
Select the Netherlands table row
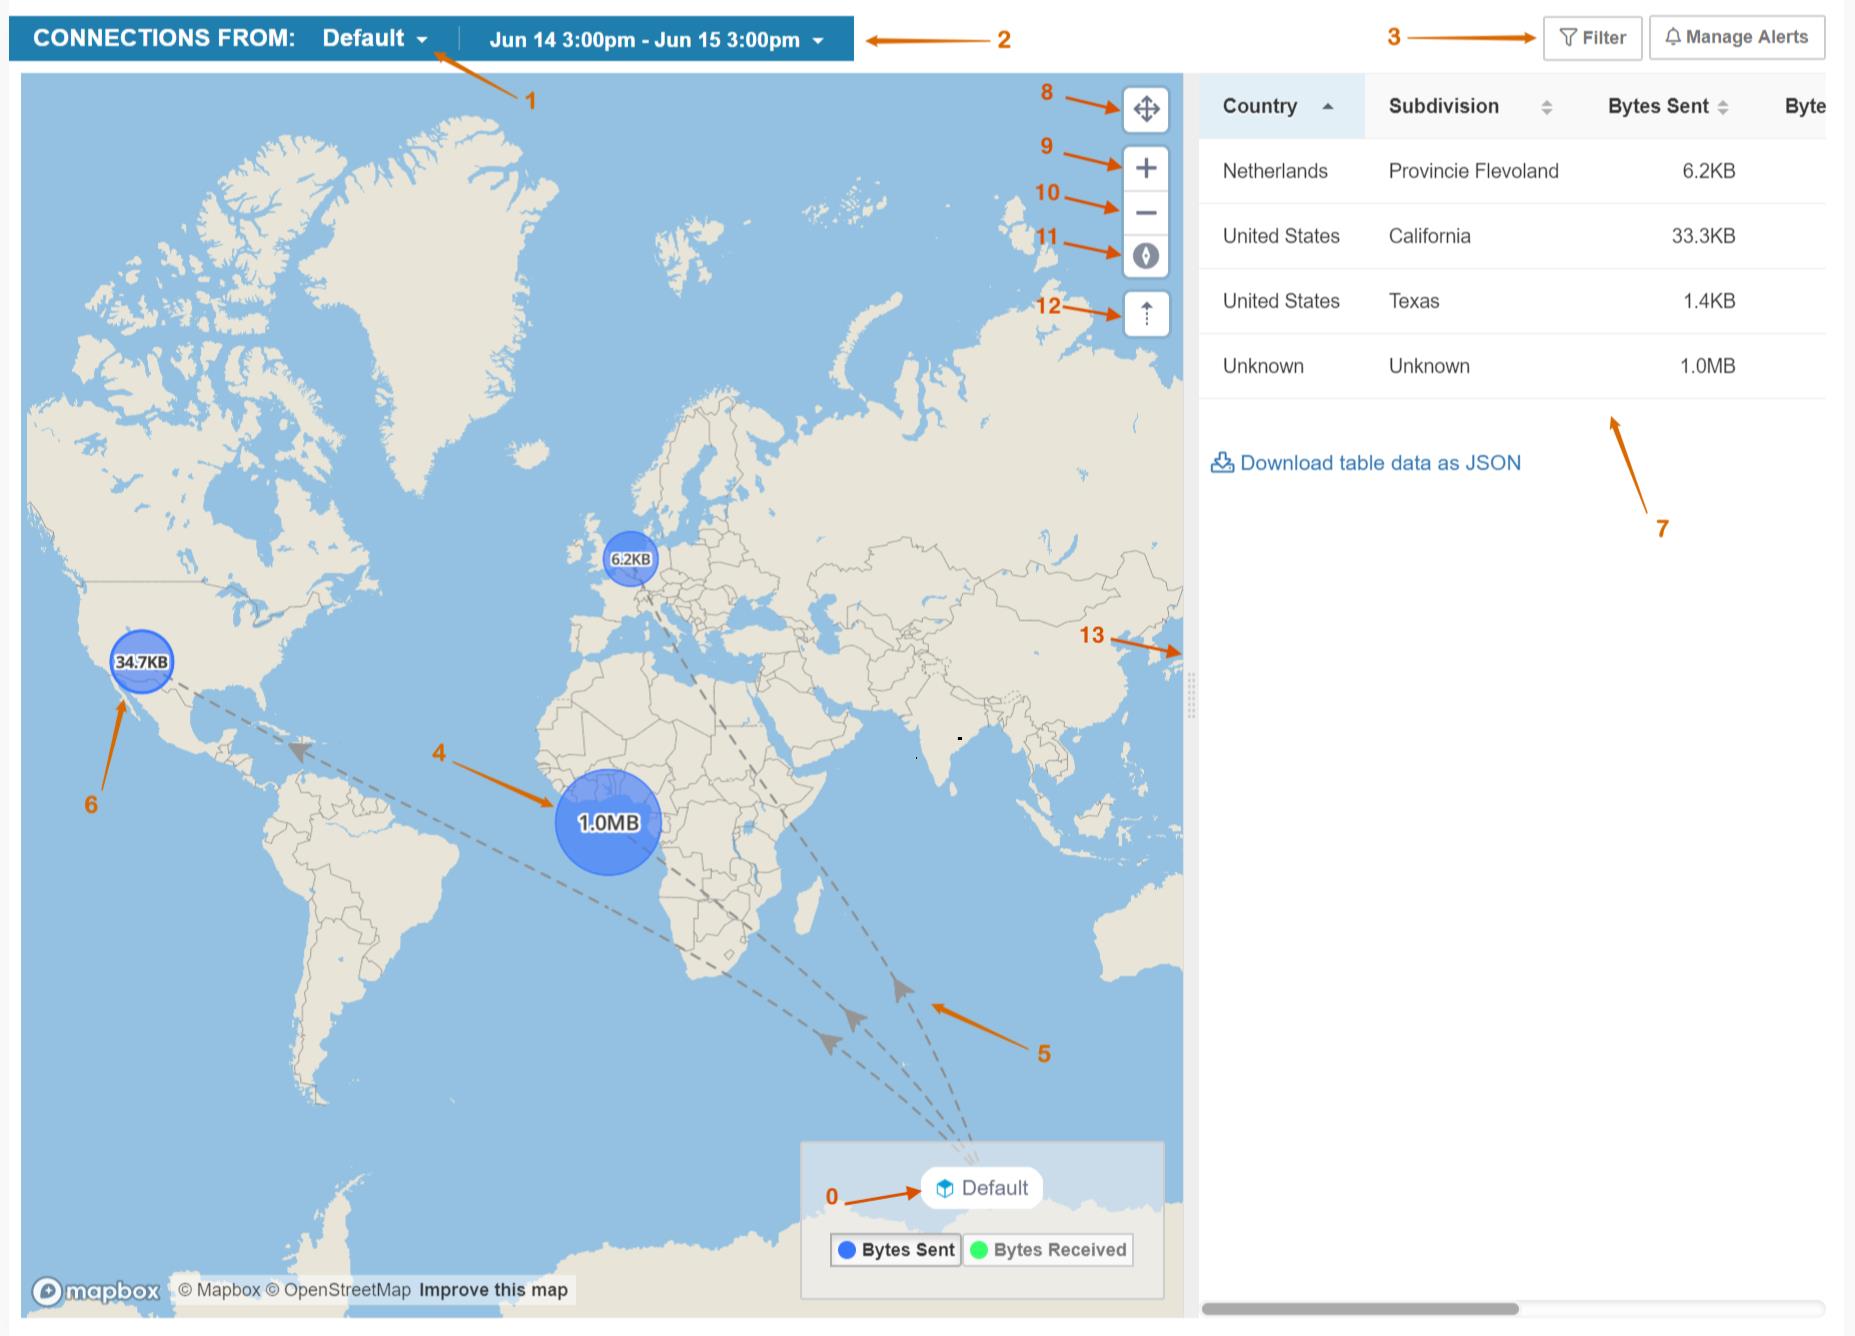coord(1512,171)
